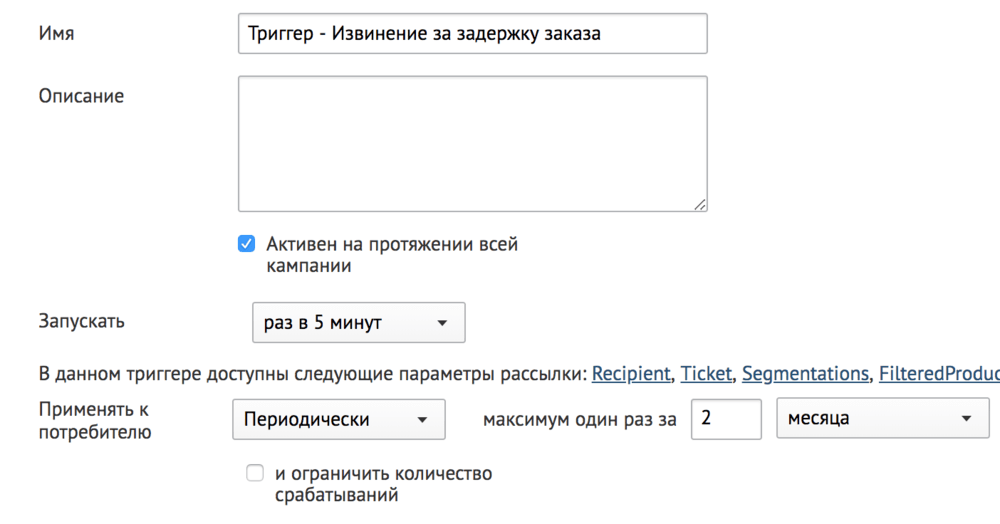Follow the Segmentations parameter link
Image resolution: width=1000 pixels, height=524 pixels.
coord(805,374)
